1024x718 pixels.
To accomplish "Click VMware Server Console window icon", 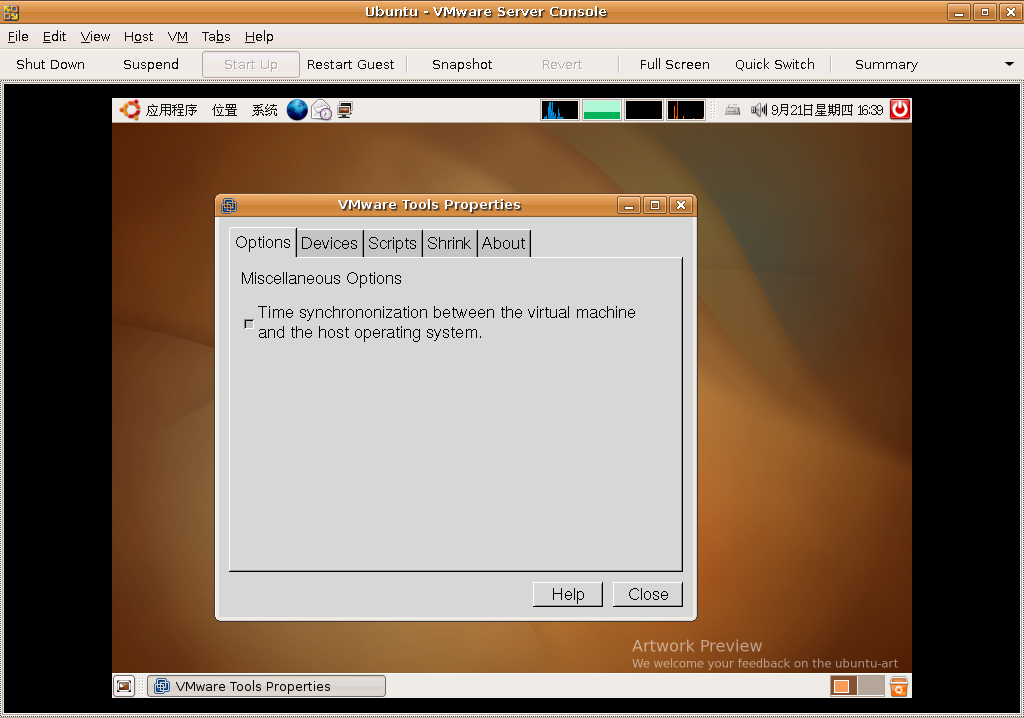I will coord(10,12).
